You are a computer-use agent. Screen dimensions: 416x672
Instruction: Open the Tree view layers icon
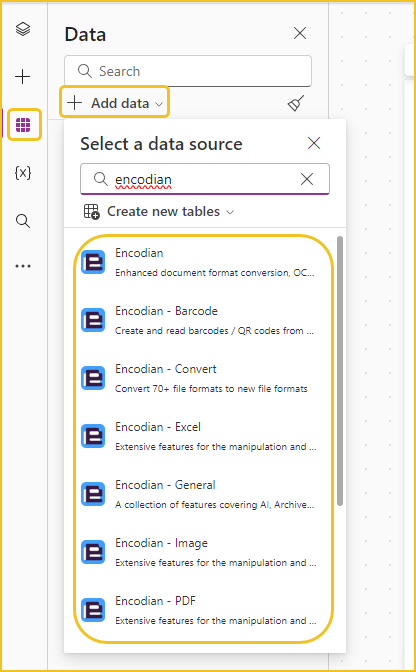coord(23,29)
